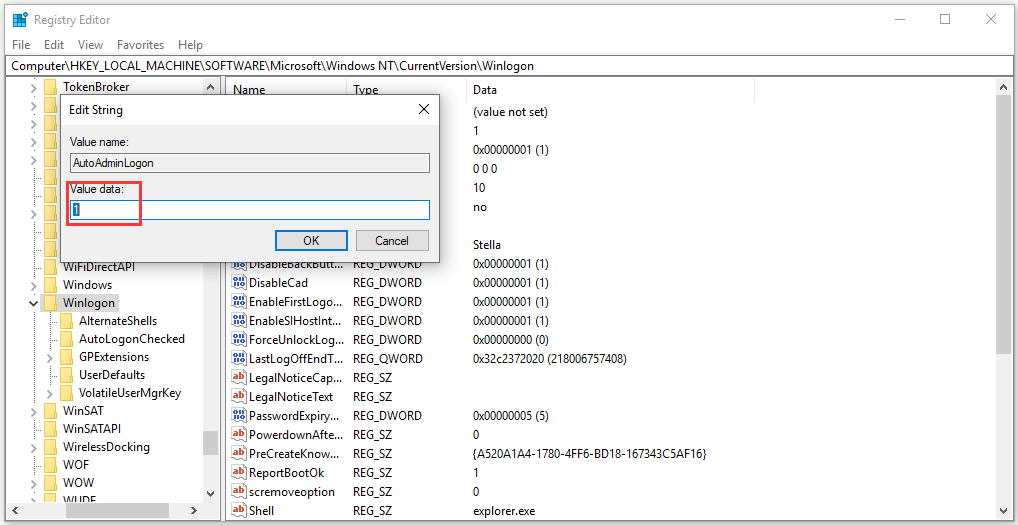Click the Shell string value icon

pyautogui.click(x=239, y=511)
